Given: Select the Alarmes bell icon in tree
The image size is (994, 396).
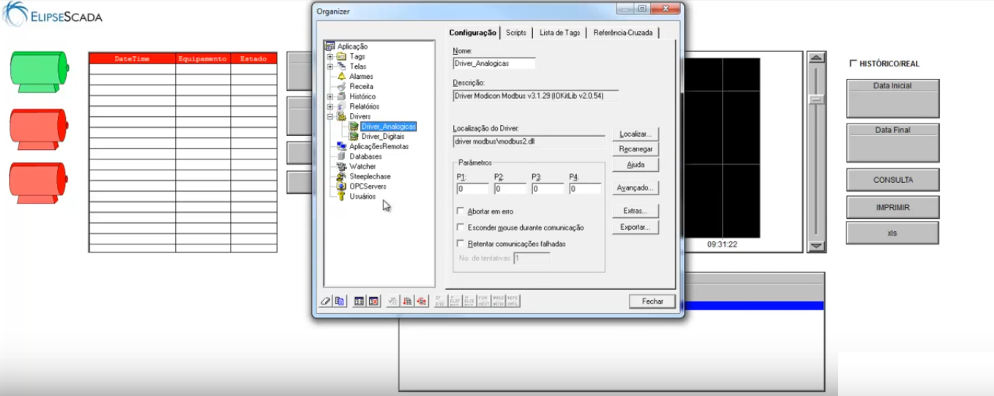Looking at the screenshot, I should pyautogui.click(x=342, y=76).
